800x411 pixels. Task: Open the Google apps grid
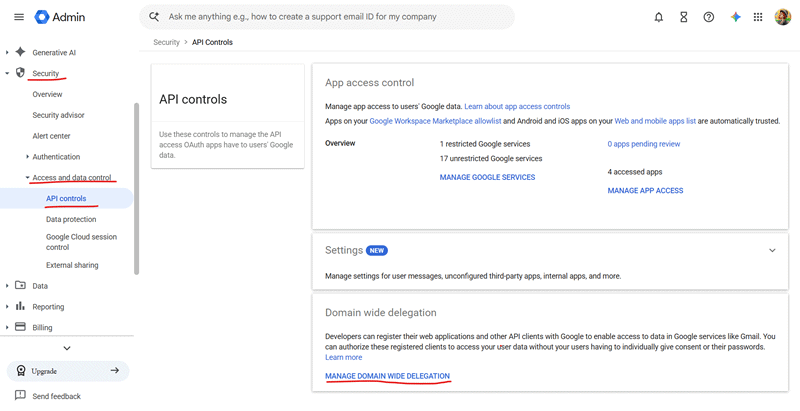pyautogui.click(x=758, y=17)
